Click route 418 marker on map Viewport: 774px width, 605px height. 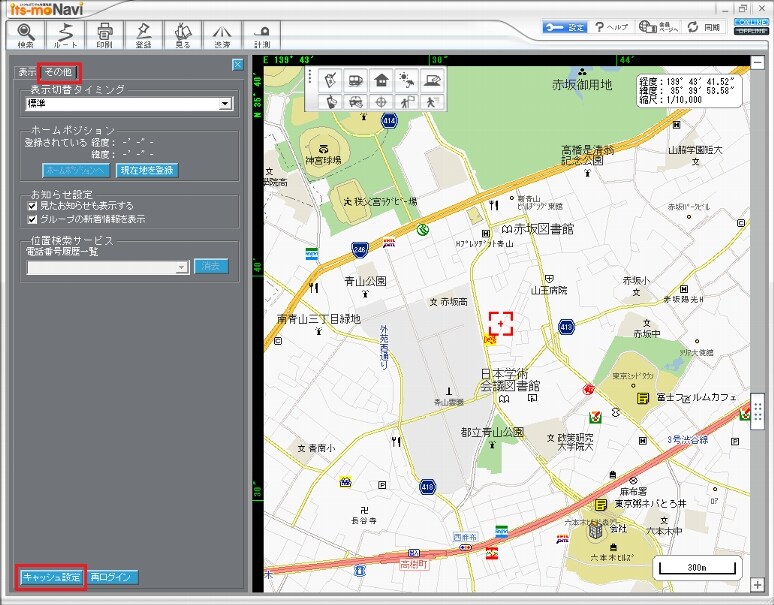tap(427, 488)
